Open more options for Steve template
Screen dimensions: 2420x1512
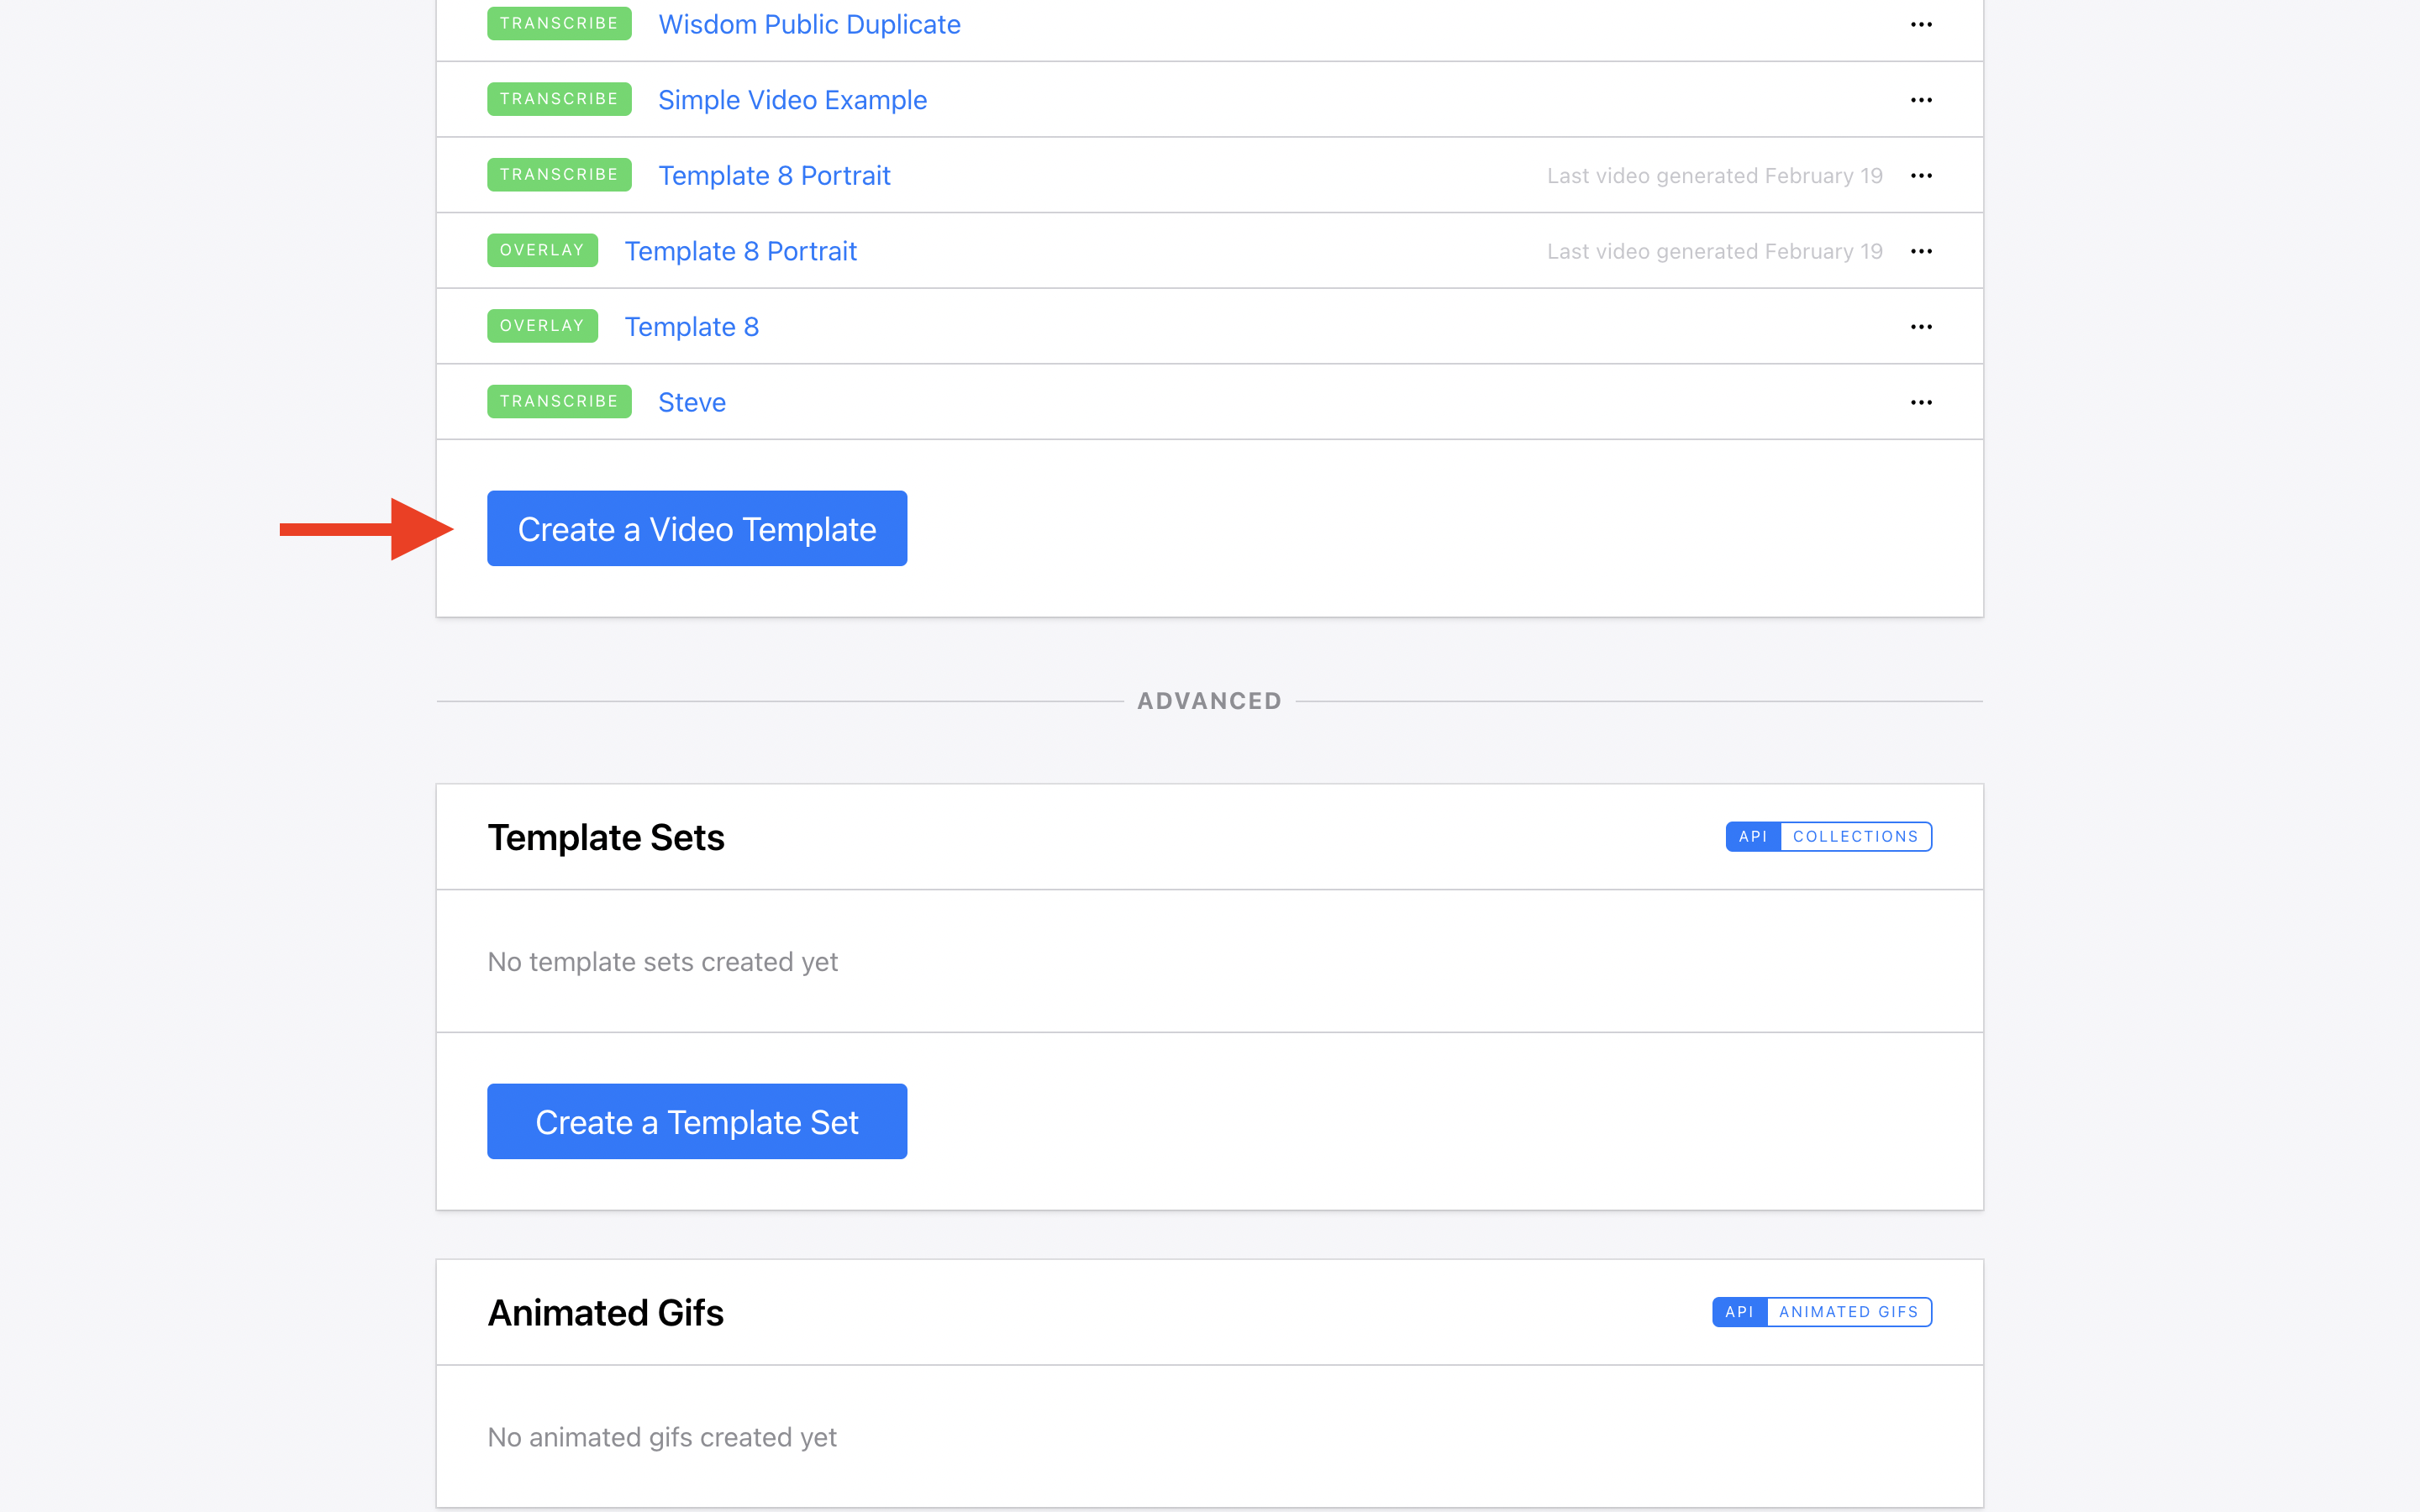[1920, 403]
